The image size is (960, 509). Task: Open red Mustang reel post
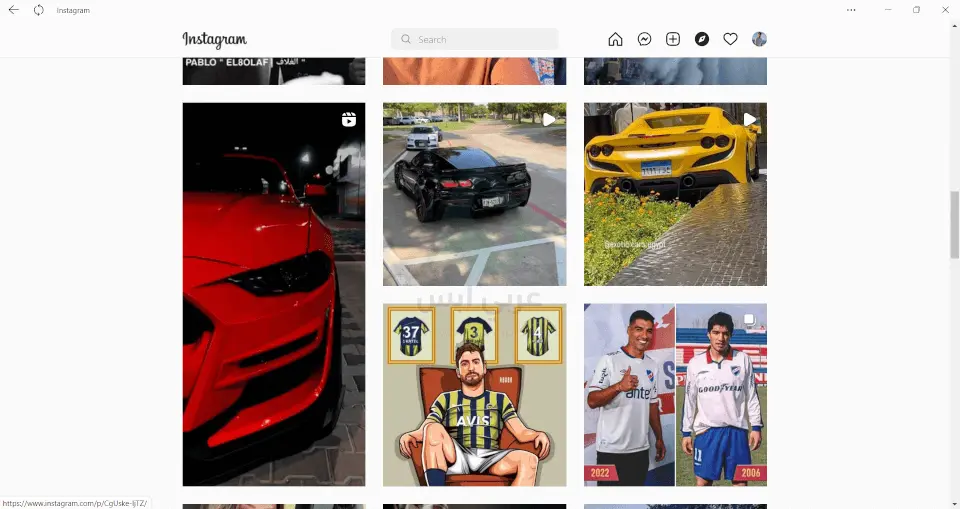pyautogui.click(x=274, y=295)
